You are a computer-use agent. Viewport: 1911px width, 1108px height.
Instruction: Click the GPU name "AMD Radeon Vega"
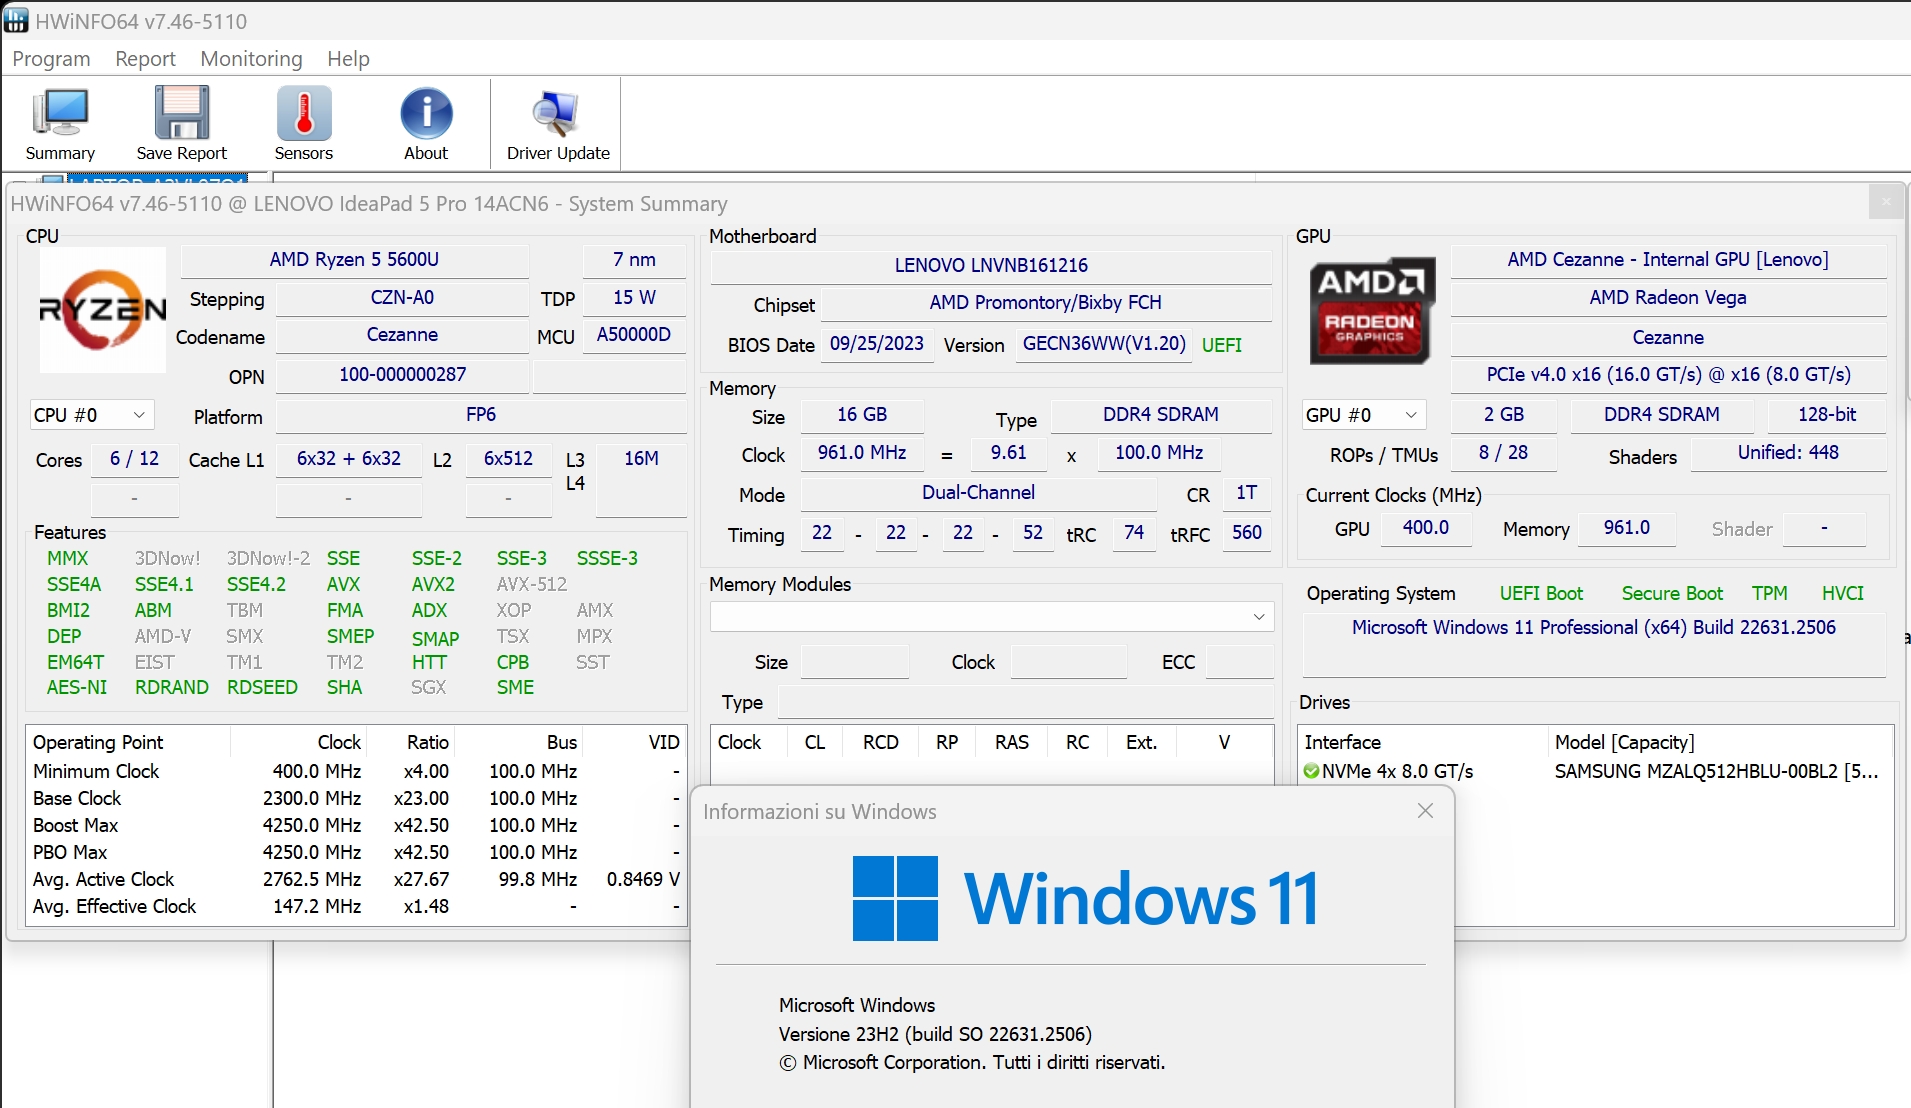click(1668, 298)
